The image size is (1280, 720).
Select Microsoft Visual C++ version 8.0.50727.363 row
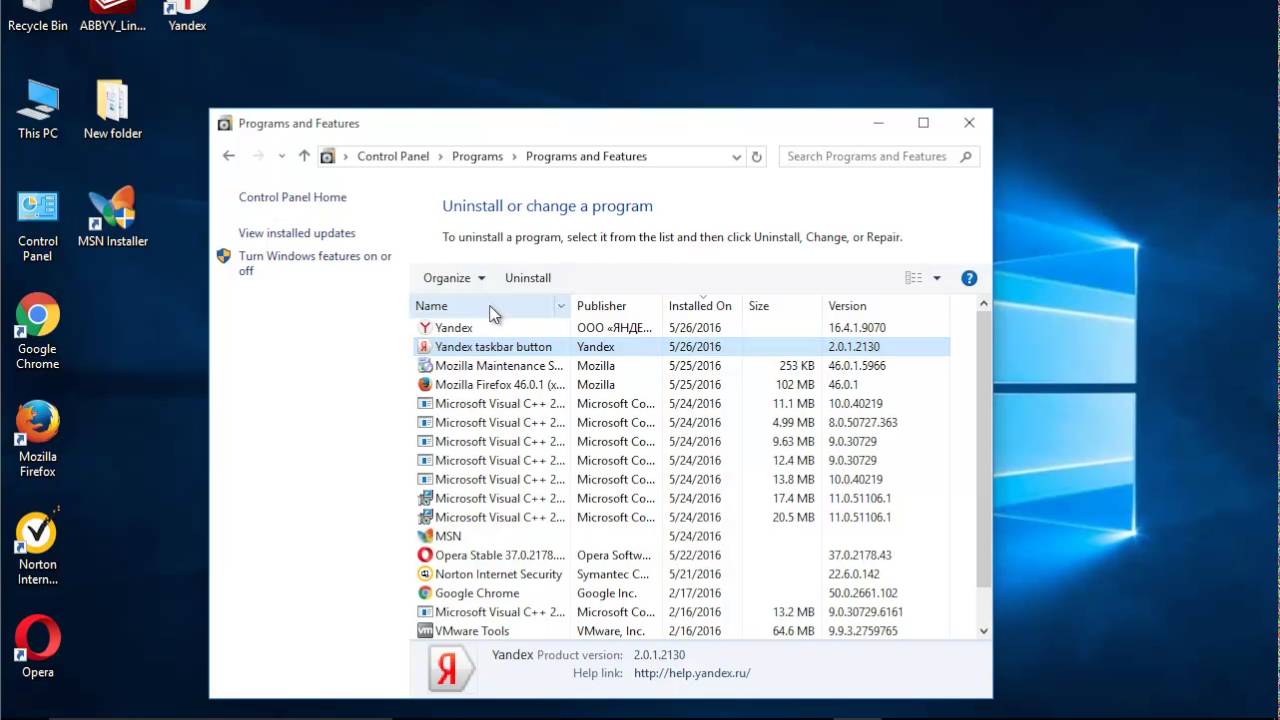[x=681, y=423]
